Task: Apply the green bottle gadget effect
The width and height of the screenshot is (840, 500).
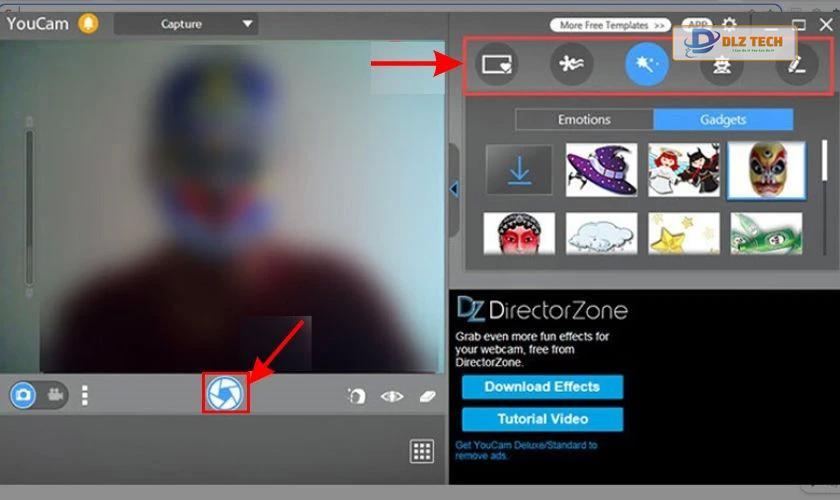Action: (766, 234)
